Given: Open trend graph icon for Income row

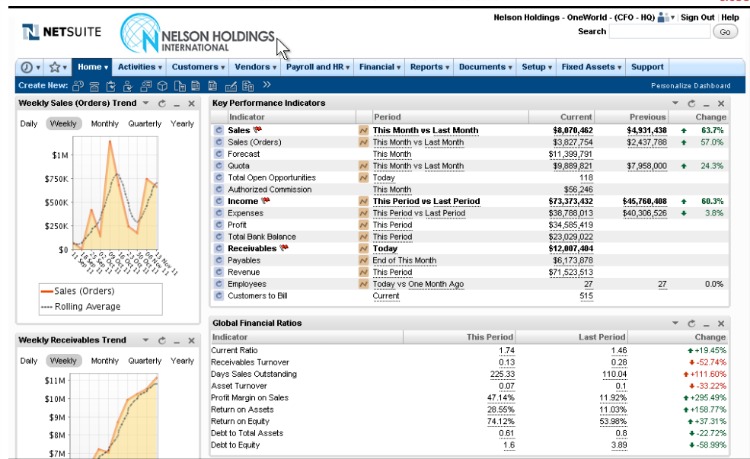Looking at the screenshot, I should (364, 201).
